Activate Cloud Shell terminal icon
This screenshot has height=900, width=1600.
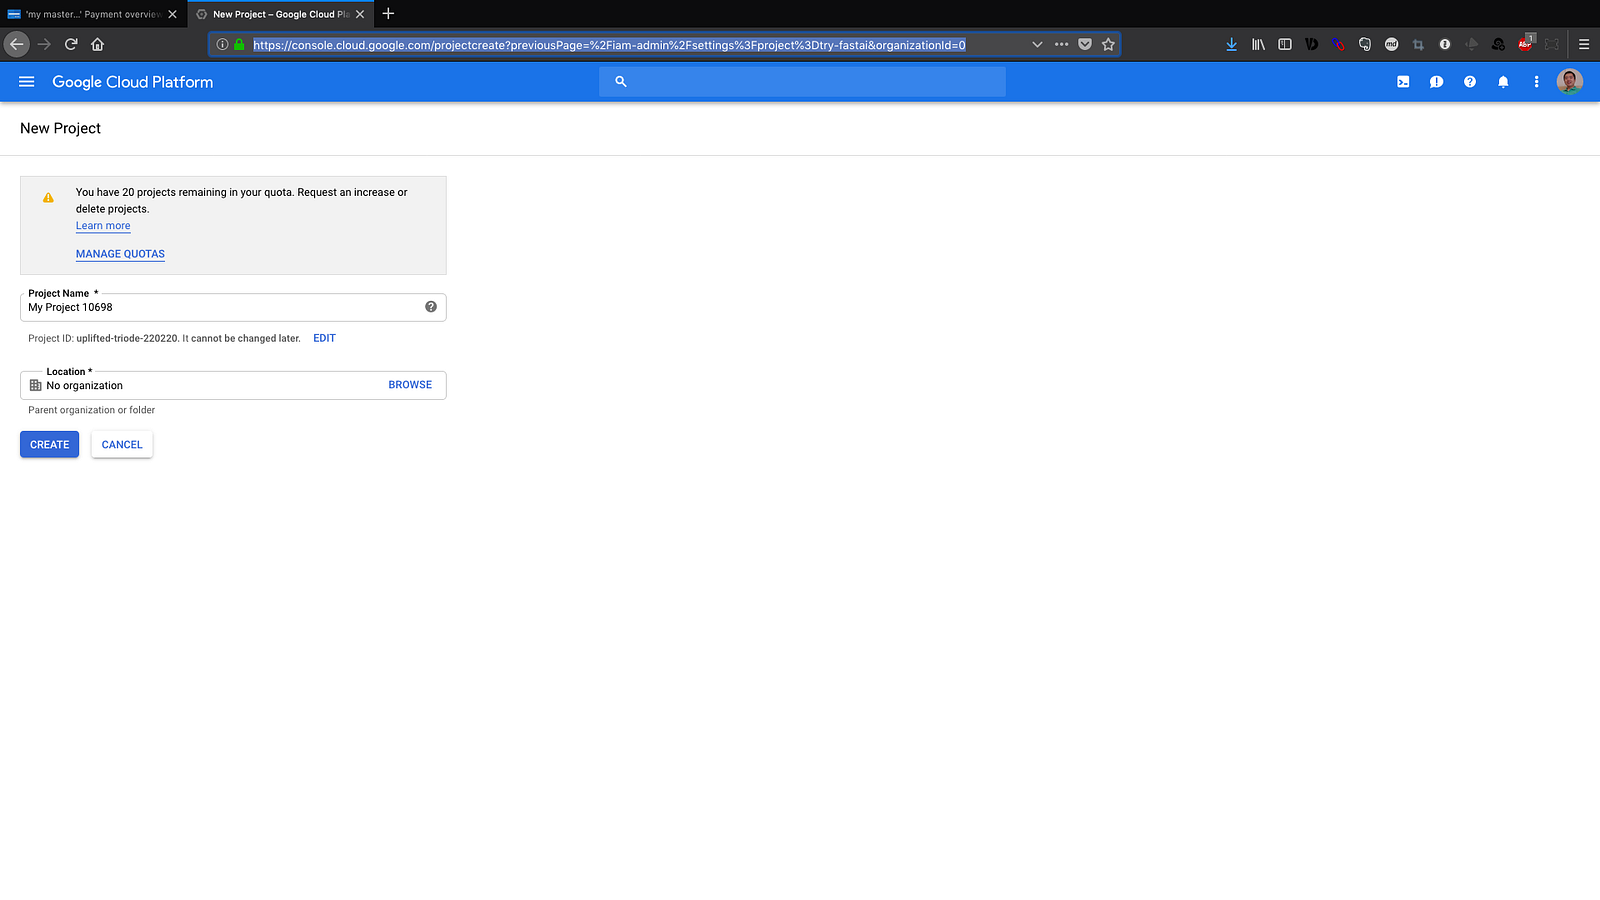coord(1403,82)
